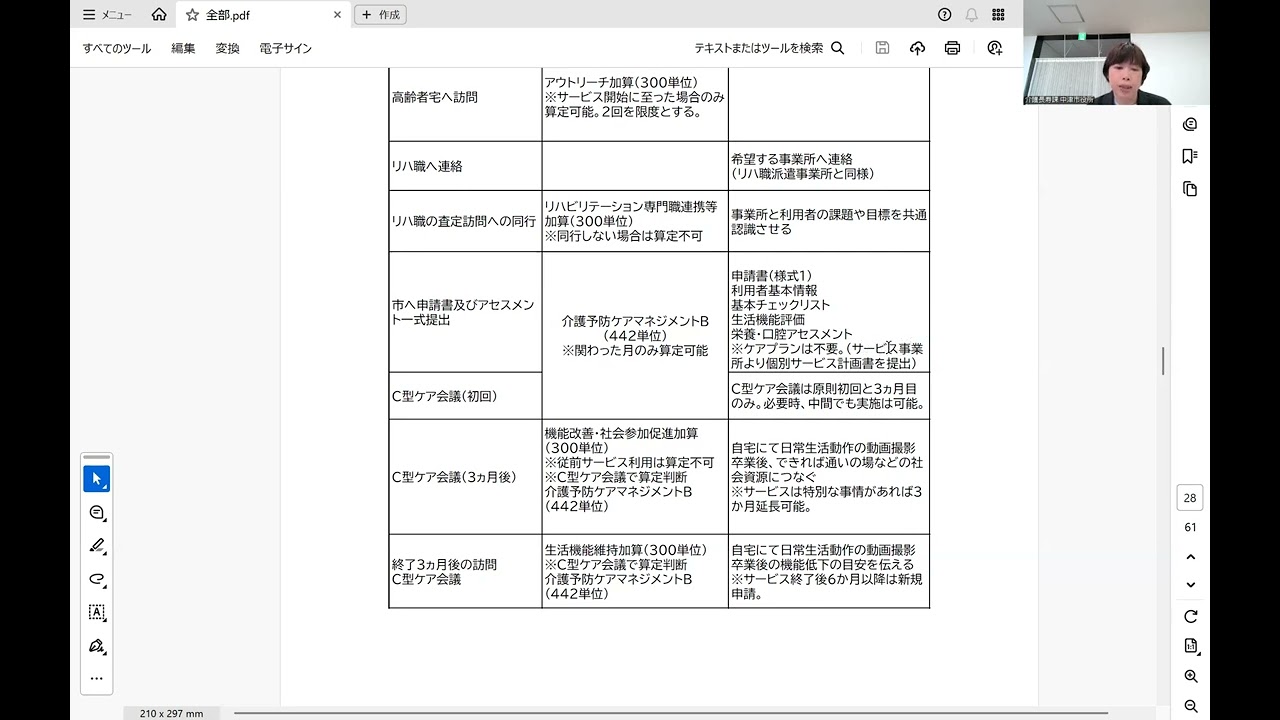The width and height of the screenshot is (1280, 720).
Task: Open the bookmarks panel icon
Action: tap(1190, 156)
